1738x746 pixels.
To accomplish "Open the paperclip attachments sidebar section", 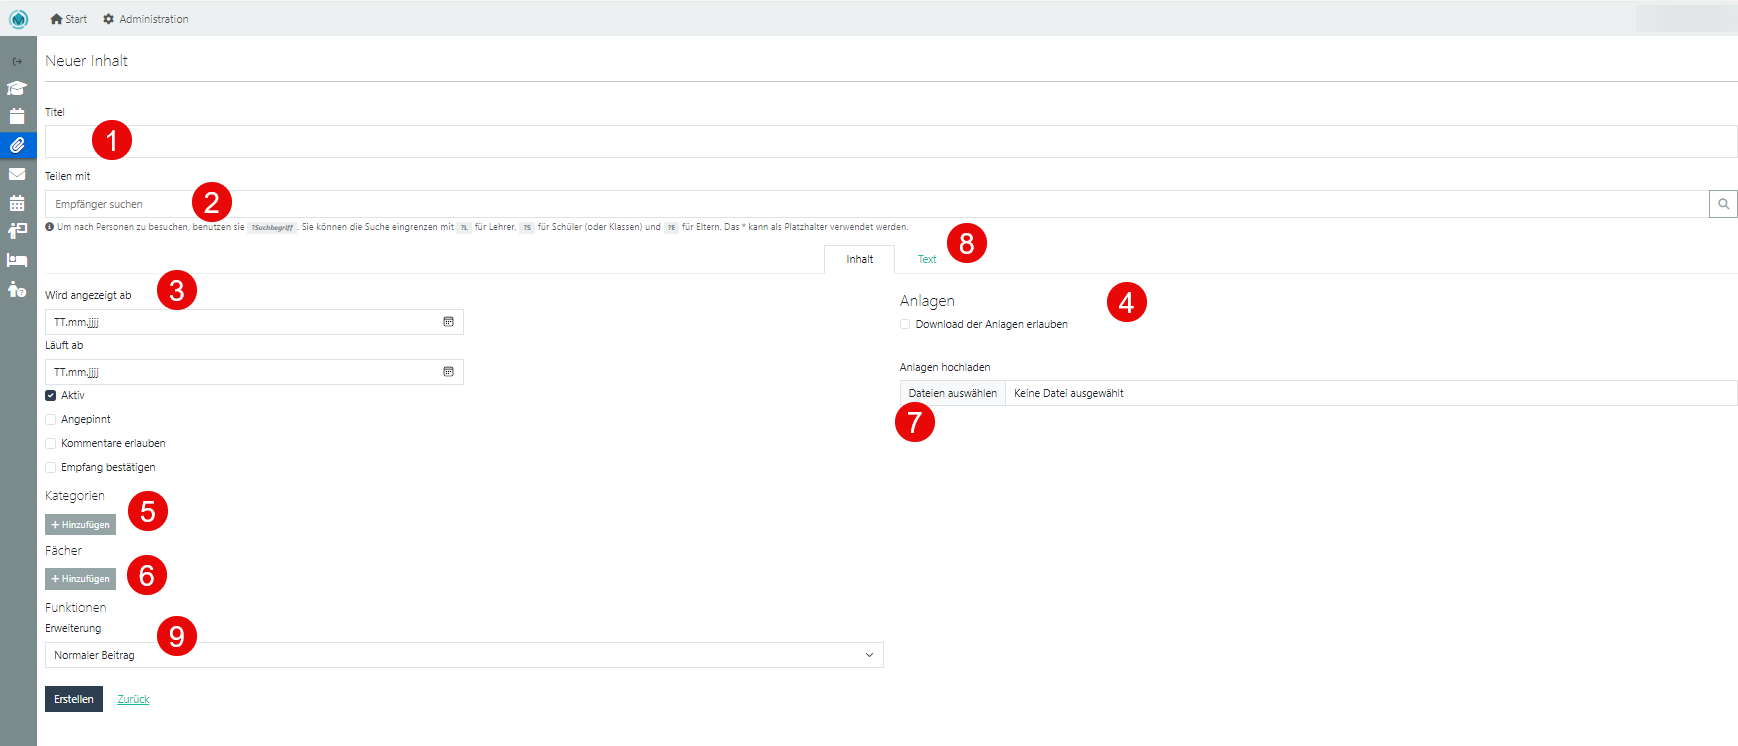I will 17,145.
